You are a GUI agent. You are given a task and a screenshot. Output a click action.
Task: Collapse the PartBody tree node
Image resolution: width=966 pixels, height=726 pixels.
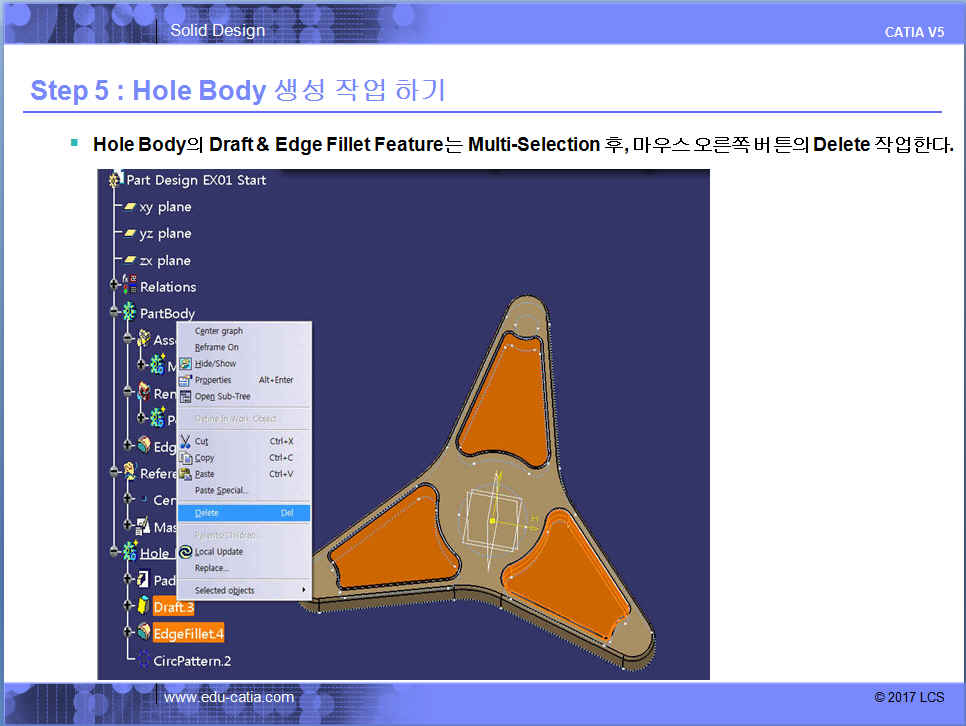pos(116,314)
